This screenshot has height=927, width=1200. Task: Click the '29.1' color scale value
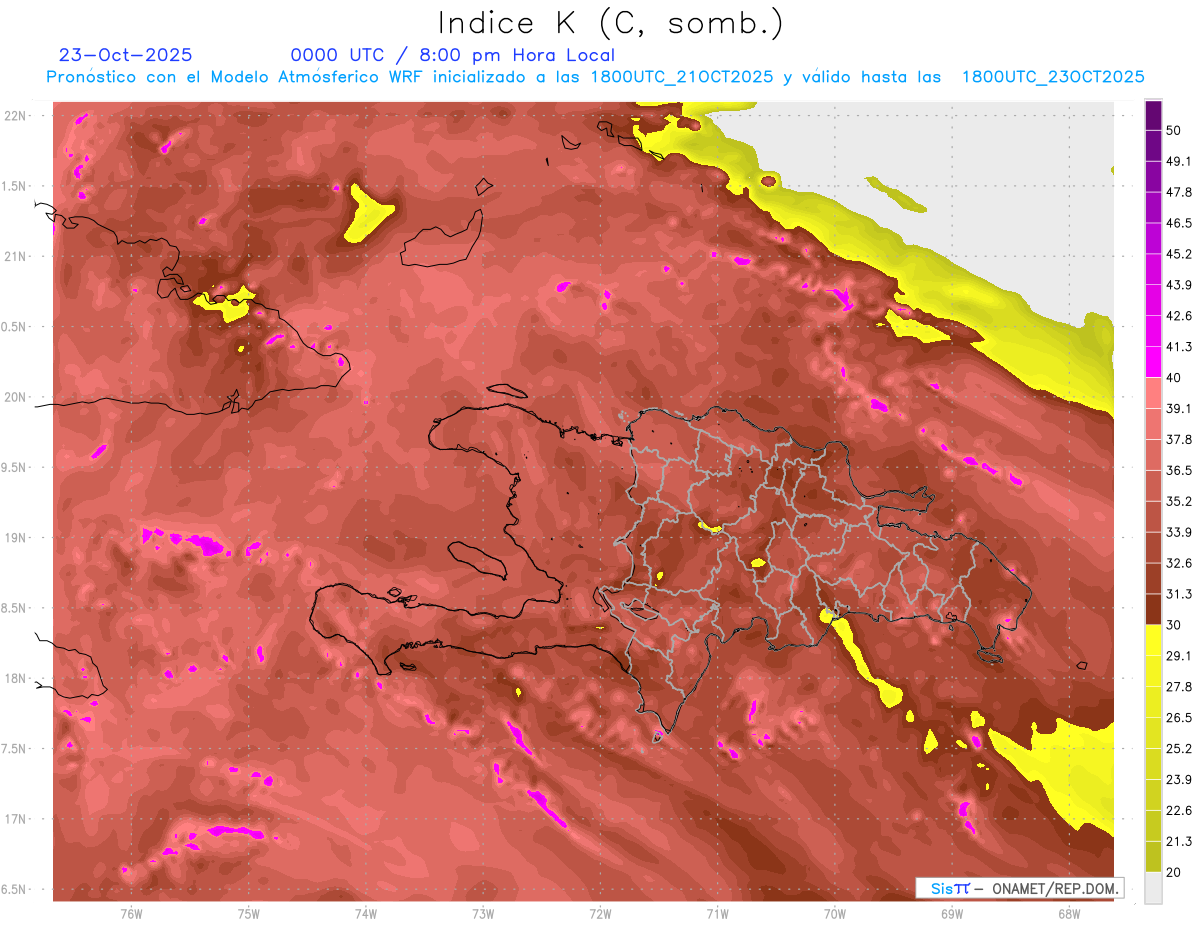tap(1180, 656)
